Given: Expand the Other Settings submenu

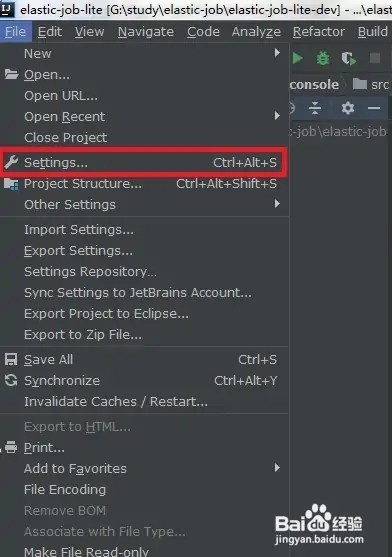Looking at the screenshot, I should [277, 204].
